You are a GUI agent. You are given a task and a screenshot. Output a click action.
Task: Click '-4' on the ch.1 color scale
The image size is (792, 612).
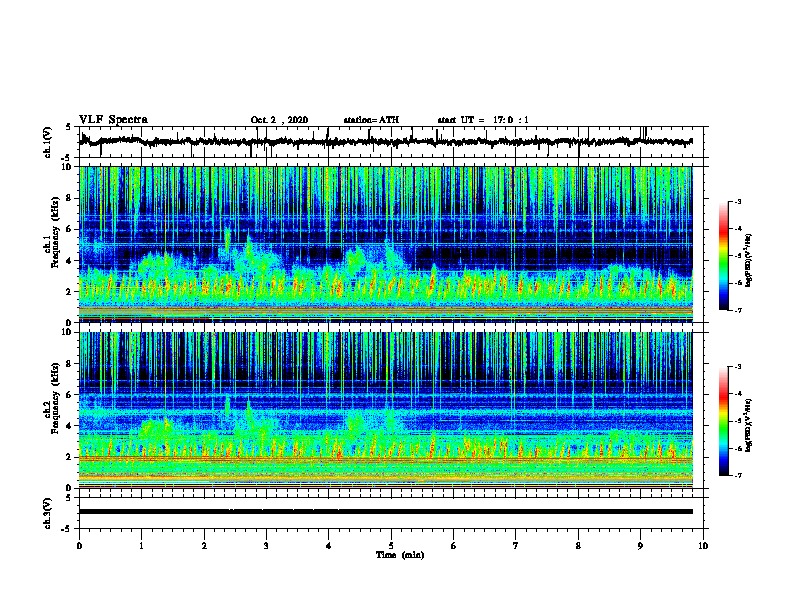(737, 229)
